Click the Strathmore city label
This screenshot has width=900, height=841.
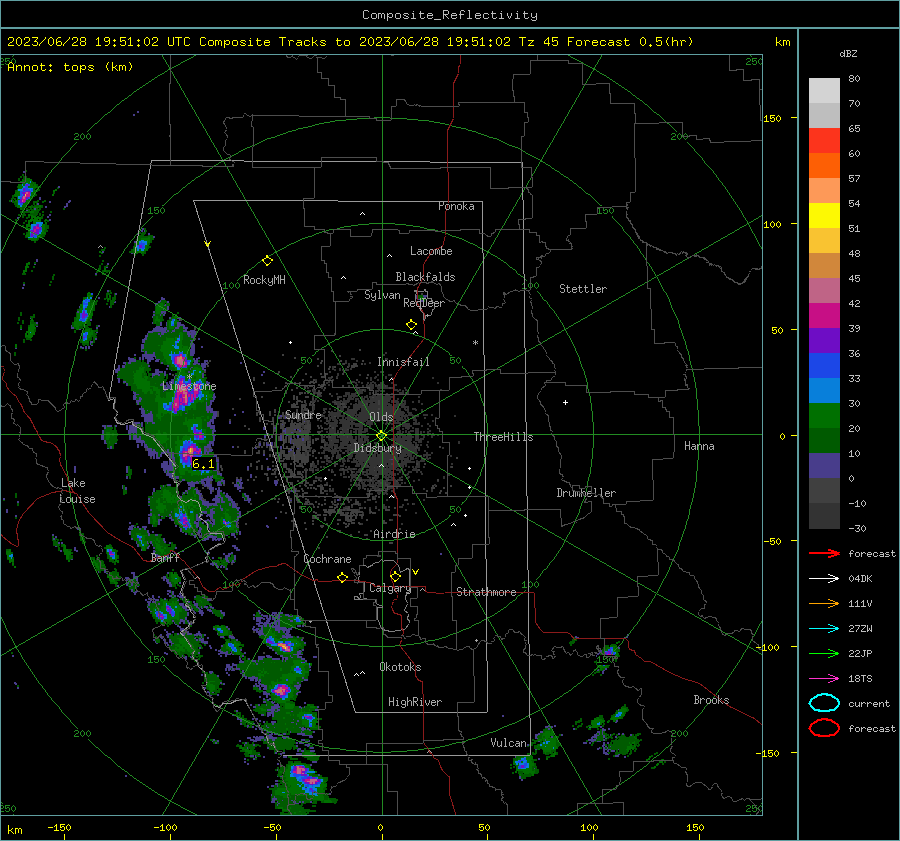486,592
